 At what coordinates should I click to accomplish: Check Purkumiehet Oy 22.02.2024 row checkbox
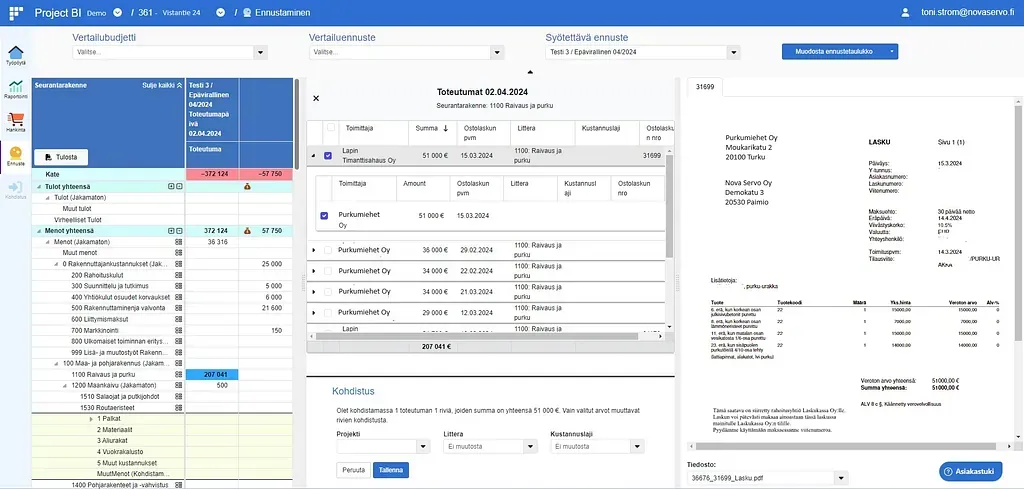tap(328, 270)
